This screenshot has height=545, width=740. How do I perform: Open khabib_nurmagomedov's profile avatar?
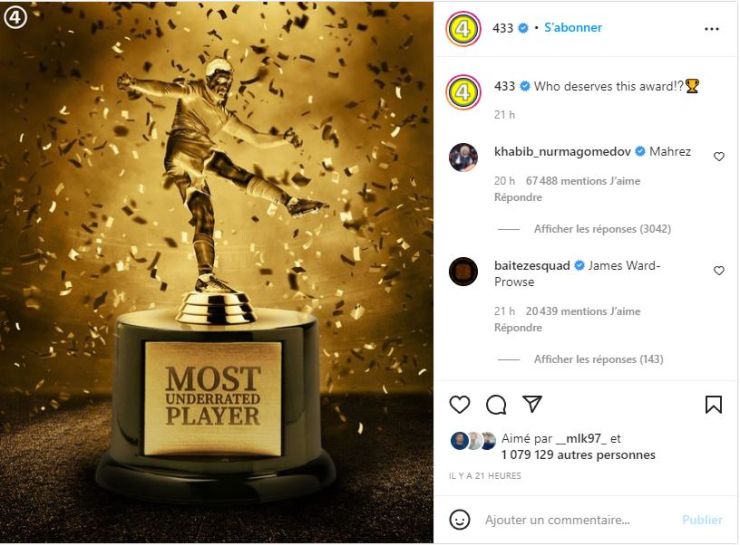[x=463, y=157]
